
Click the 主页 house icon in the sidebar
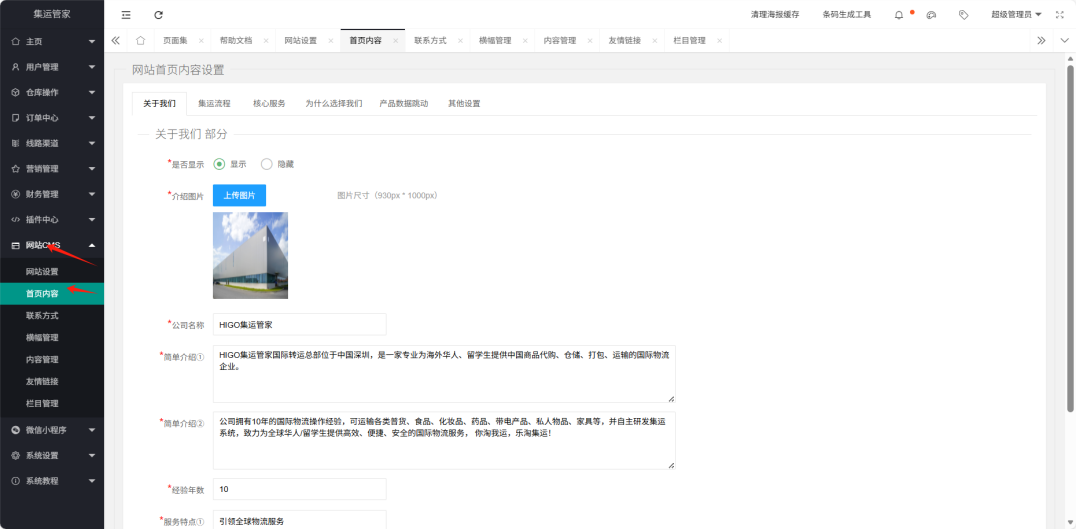point(16,41)
